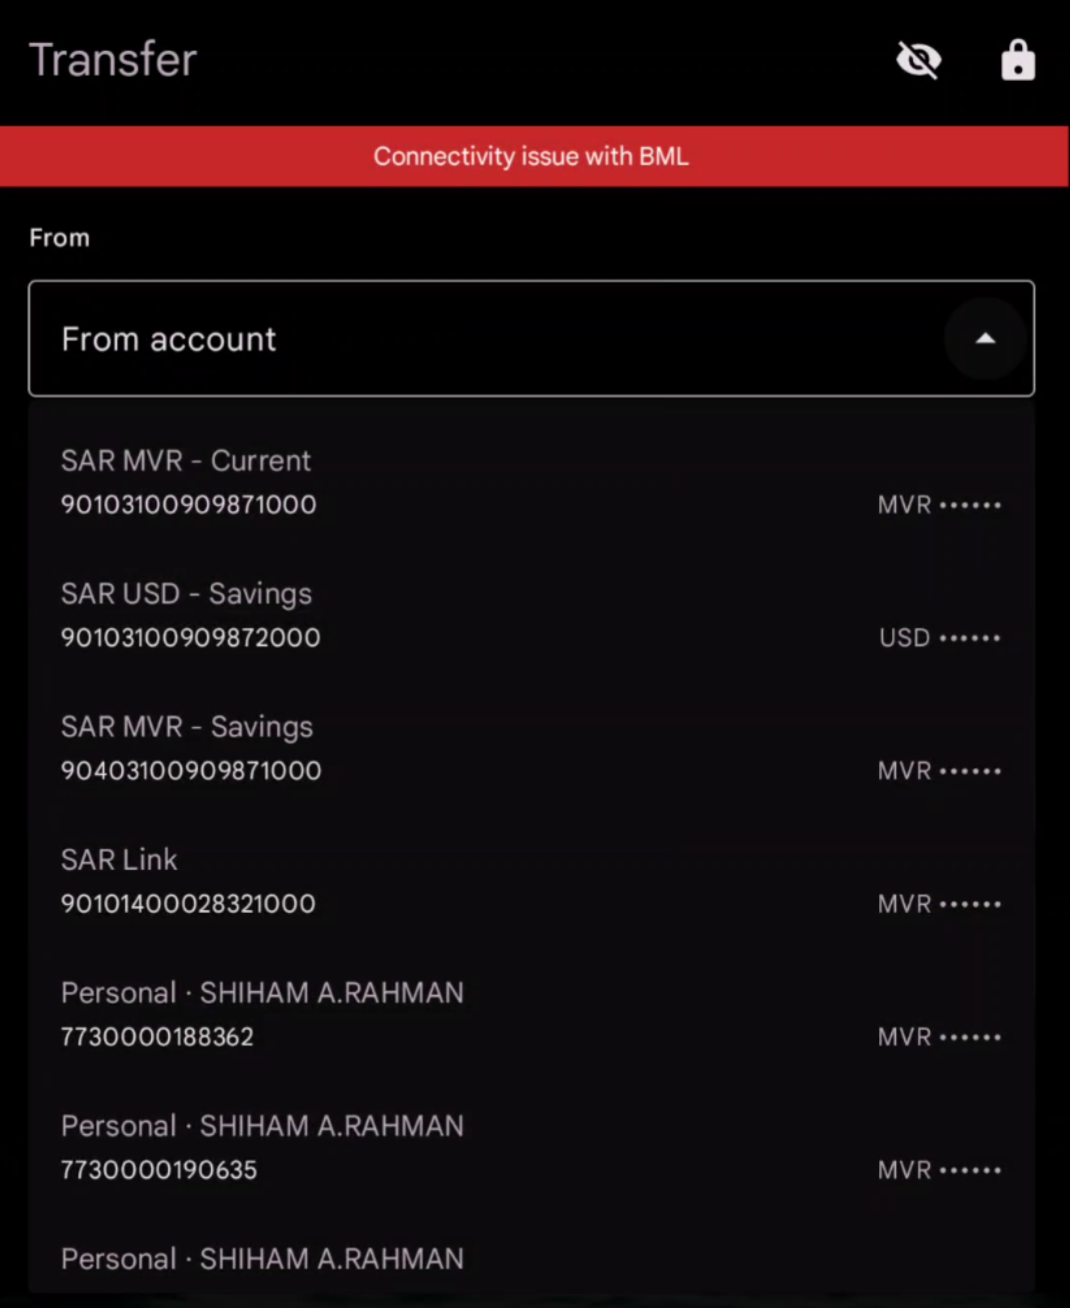The image size is (1070, 1308).
Task: Click masked MVR balance of SAR Link
Action: 940,904
